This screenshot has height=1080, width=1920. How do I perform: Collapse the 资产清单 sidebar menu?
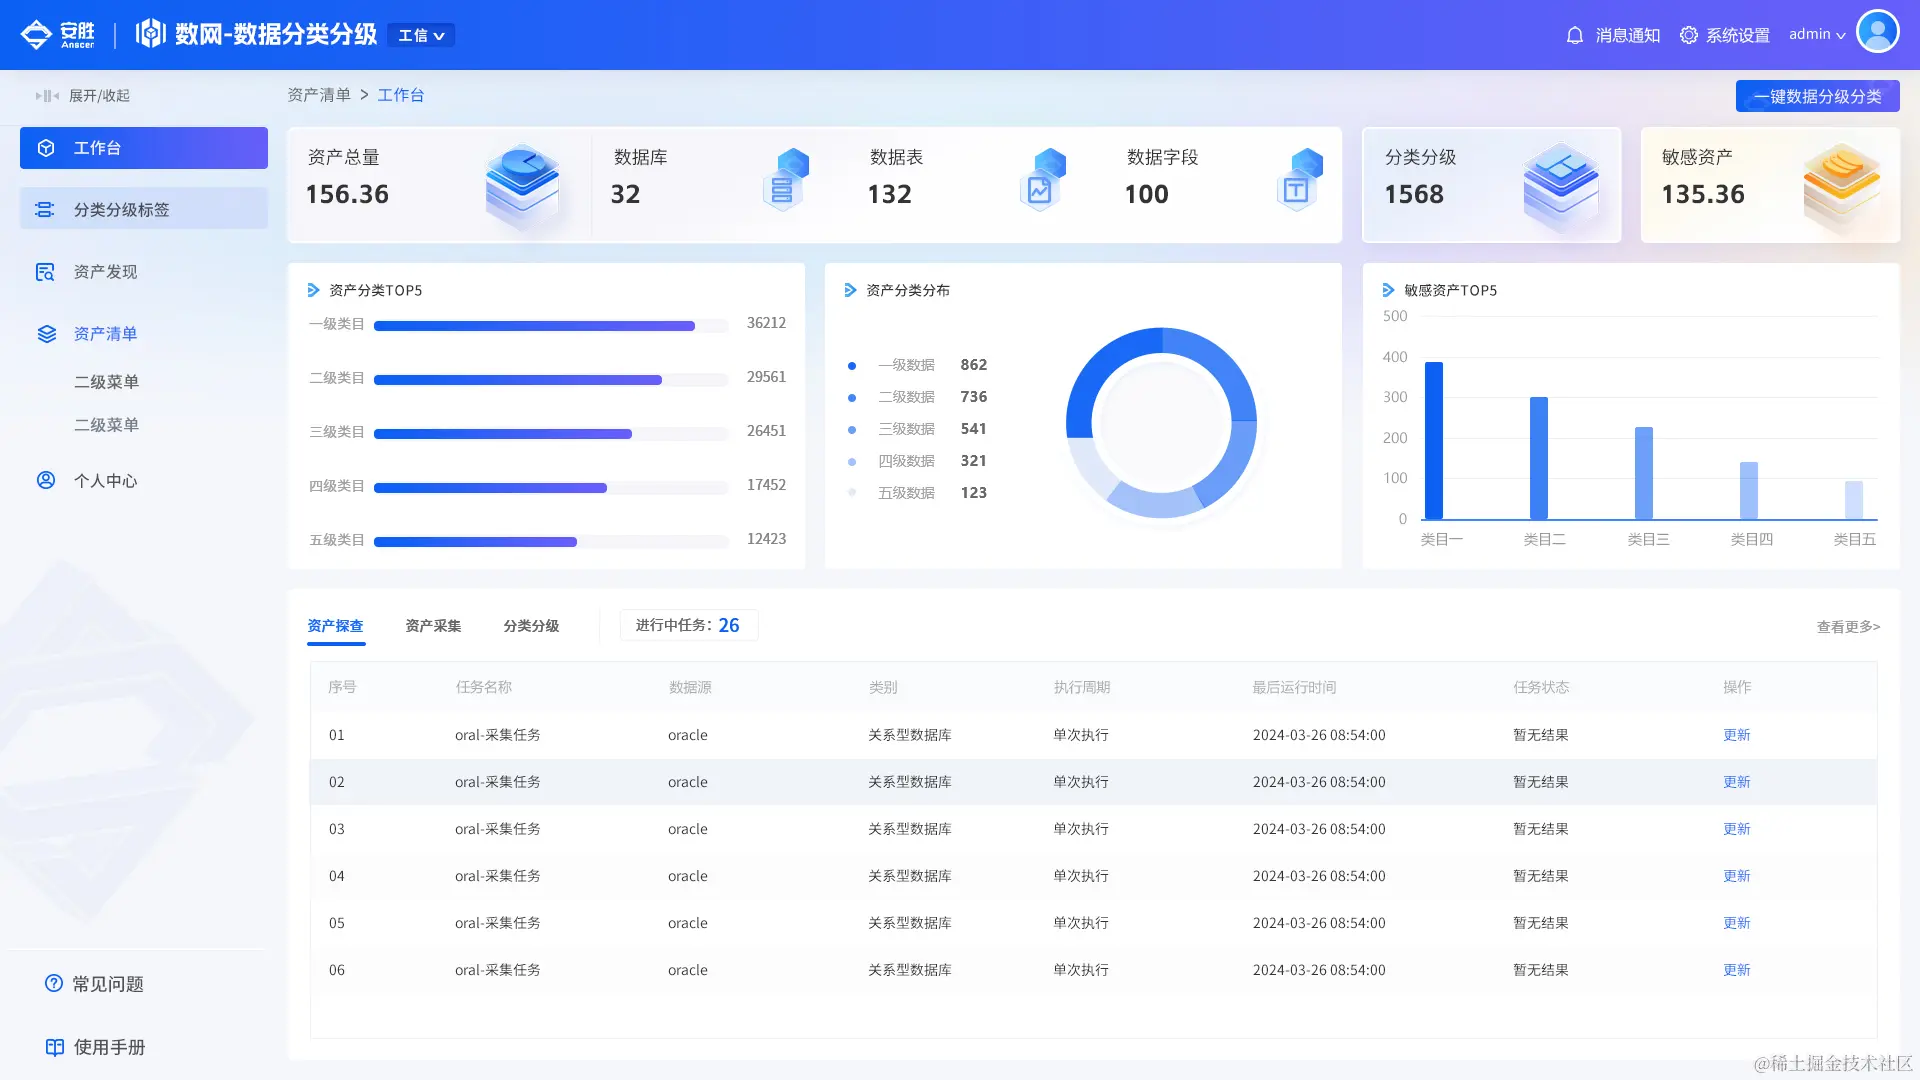tap(105, 334)
